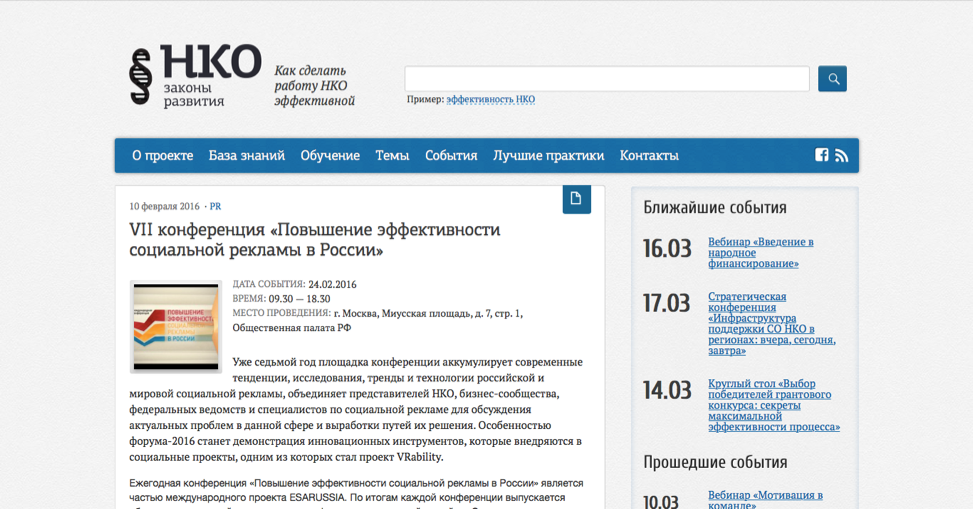Open the «Стратегическая конференция» event link

click(772, 323)
